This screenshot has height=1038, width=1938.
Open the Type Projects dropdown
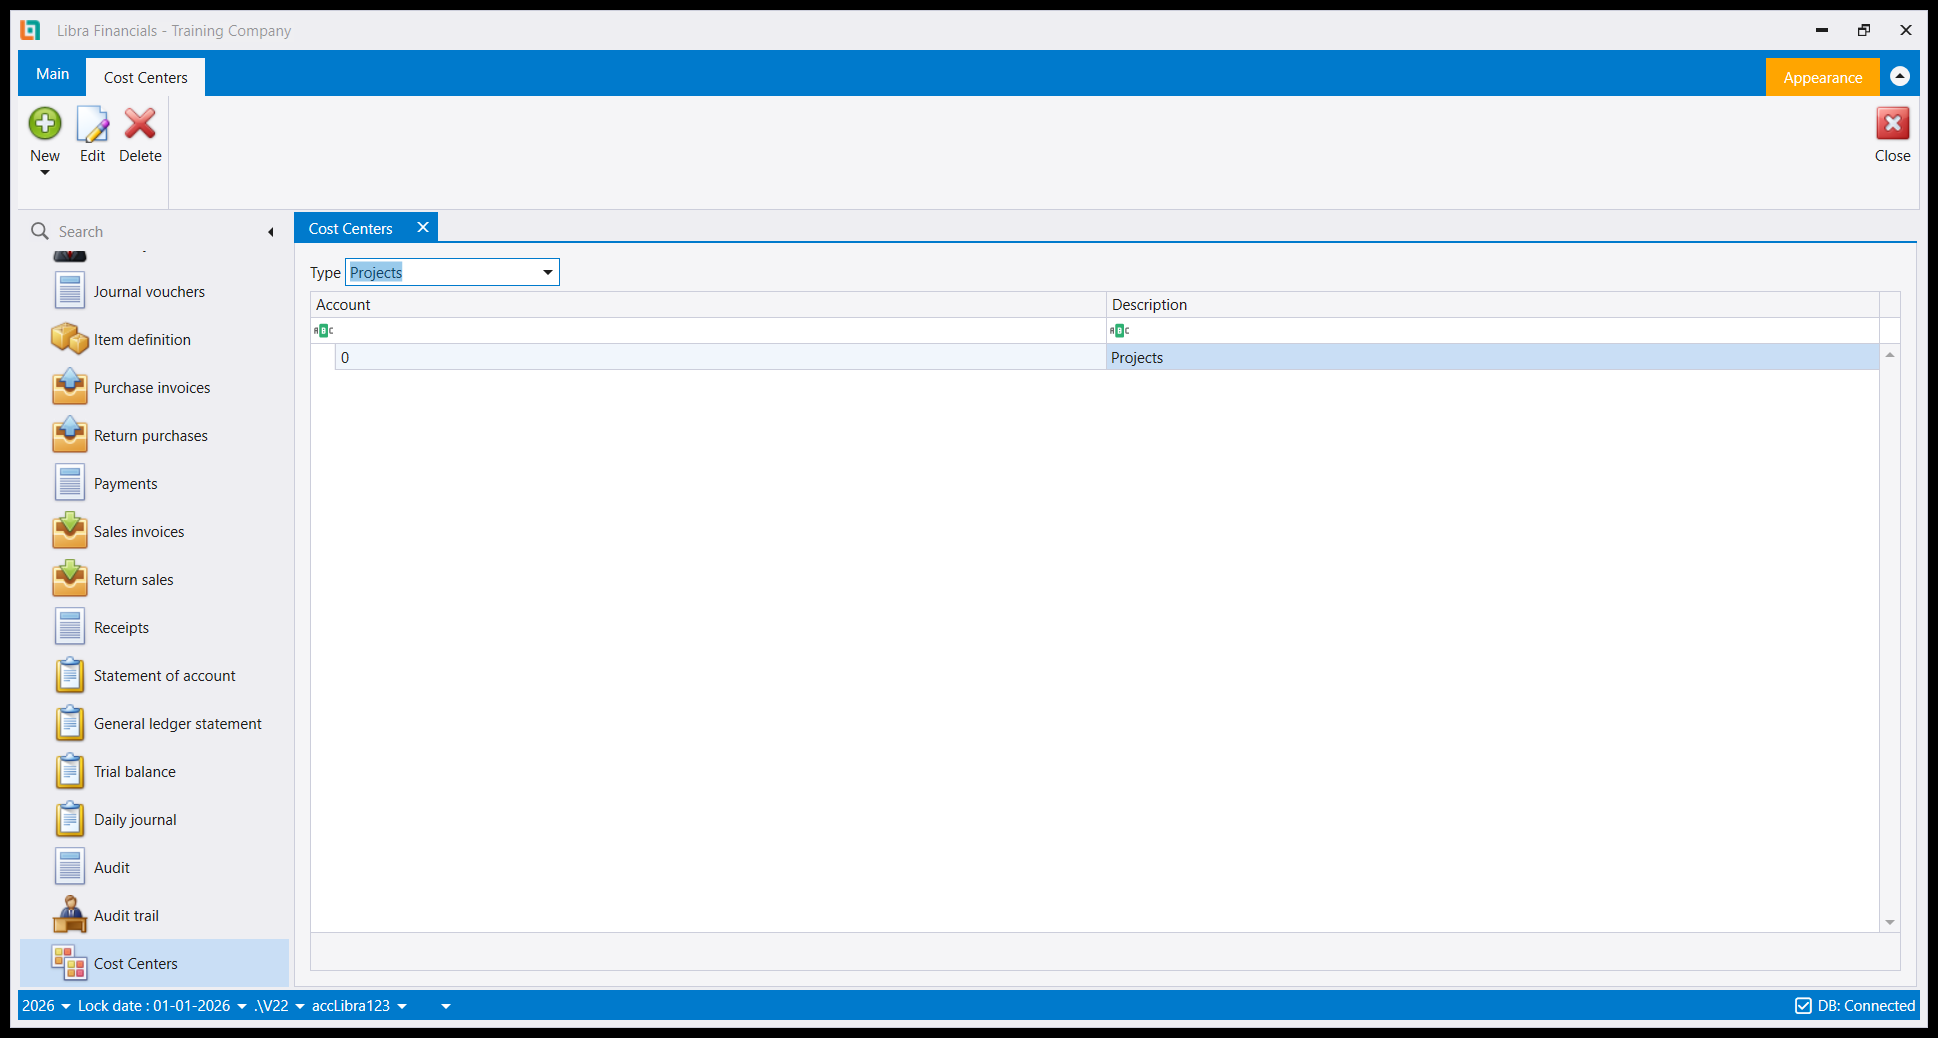click(x=548, y=272)
